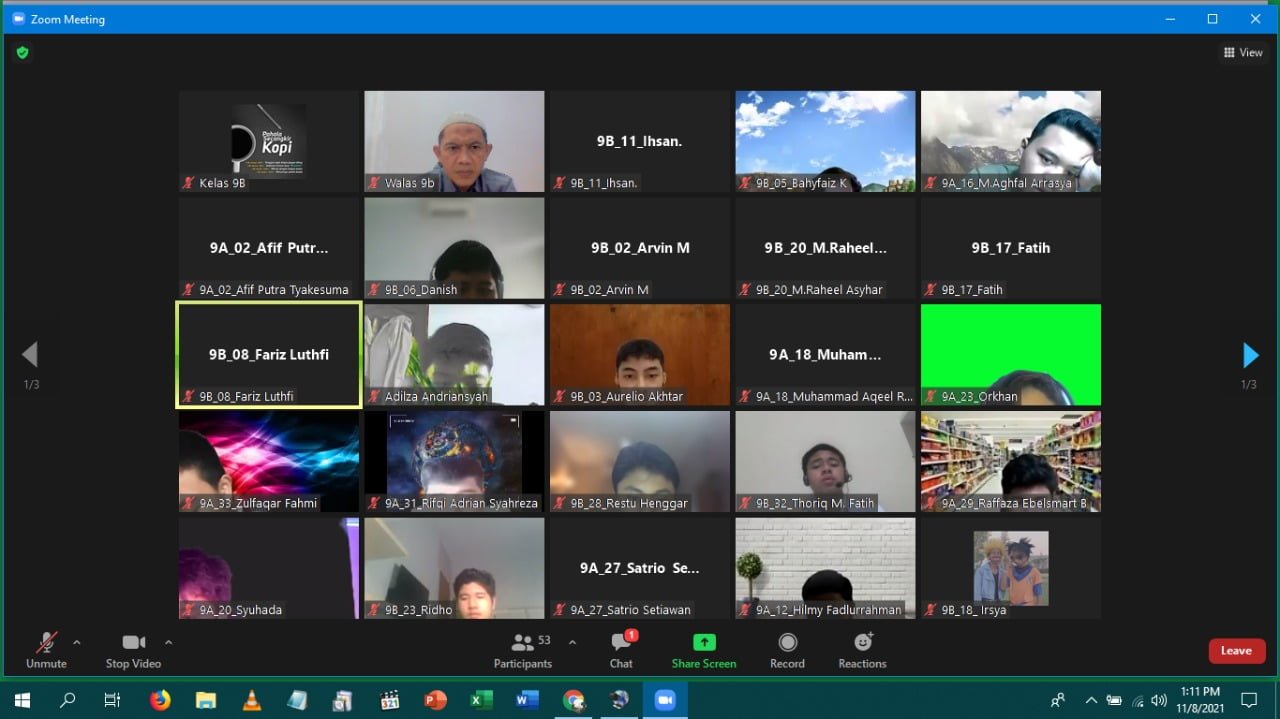This screenshot has height=719, width=1280.
Task: Expand the video options arrow beside Stop Video
Action: pyautogui.click(x=168, y=642)
